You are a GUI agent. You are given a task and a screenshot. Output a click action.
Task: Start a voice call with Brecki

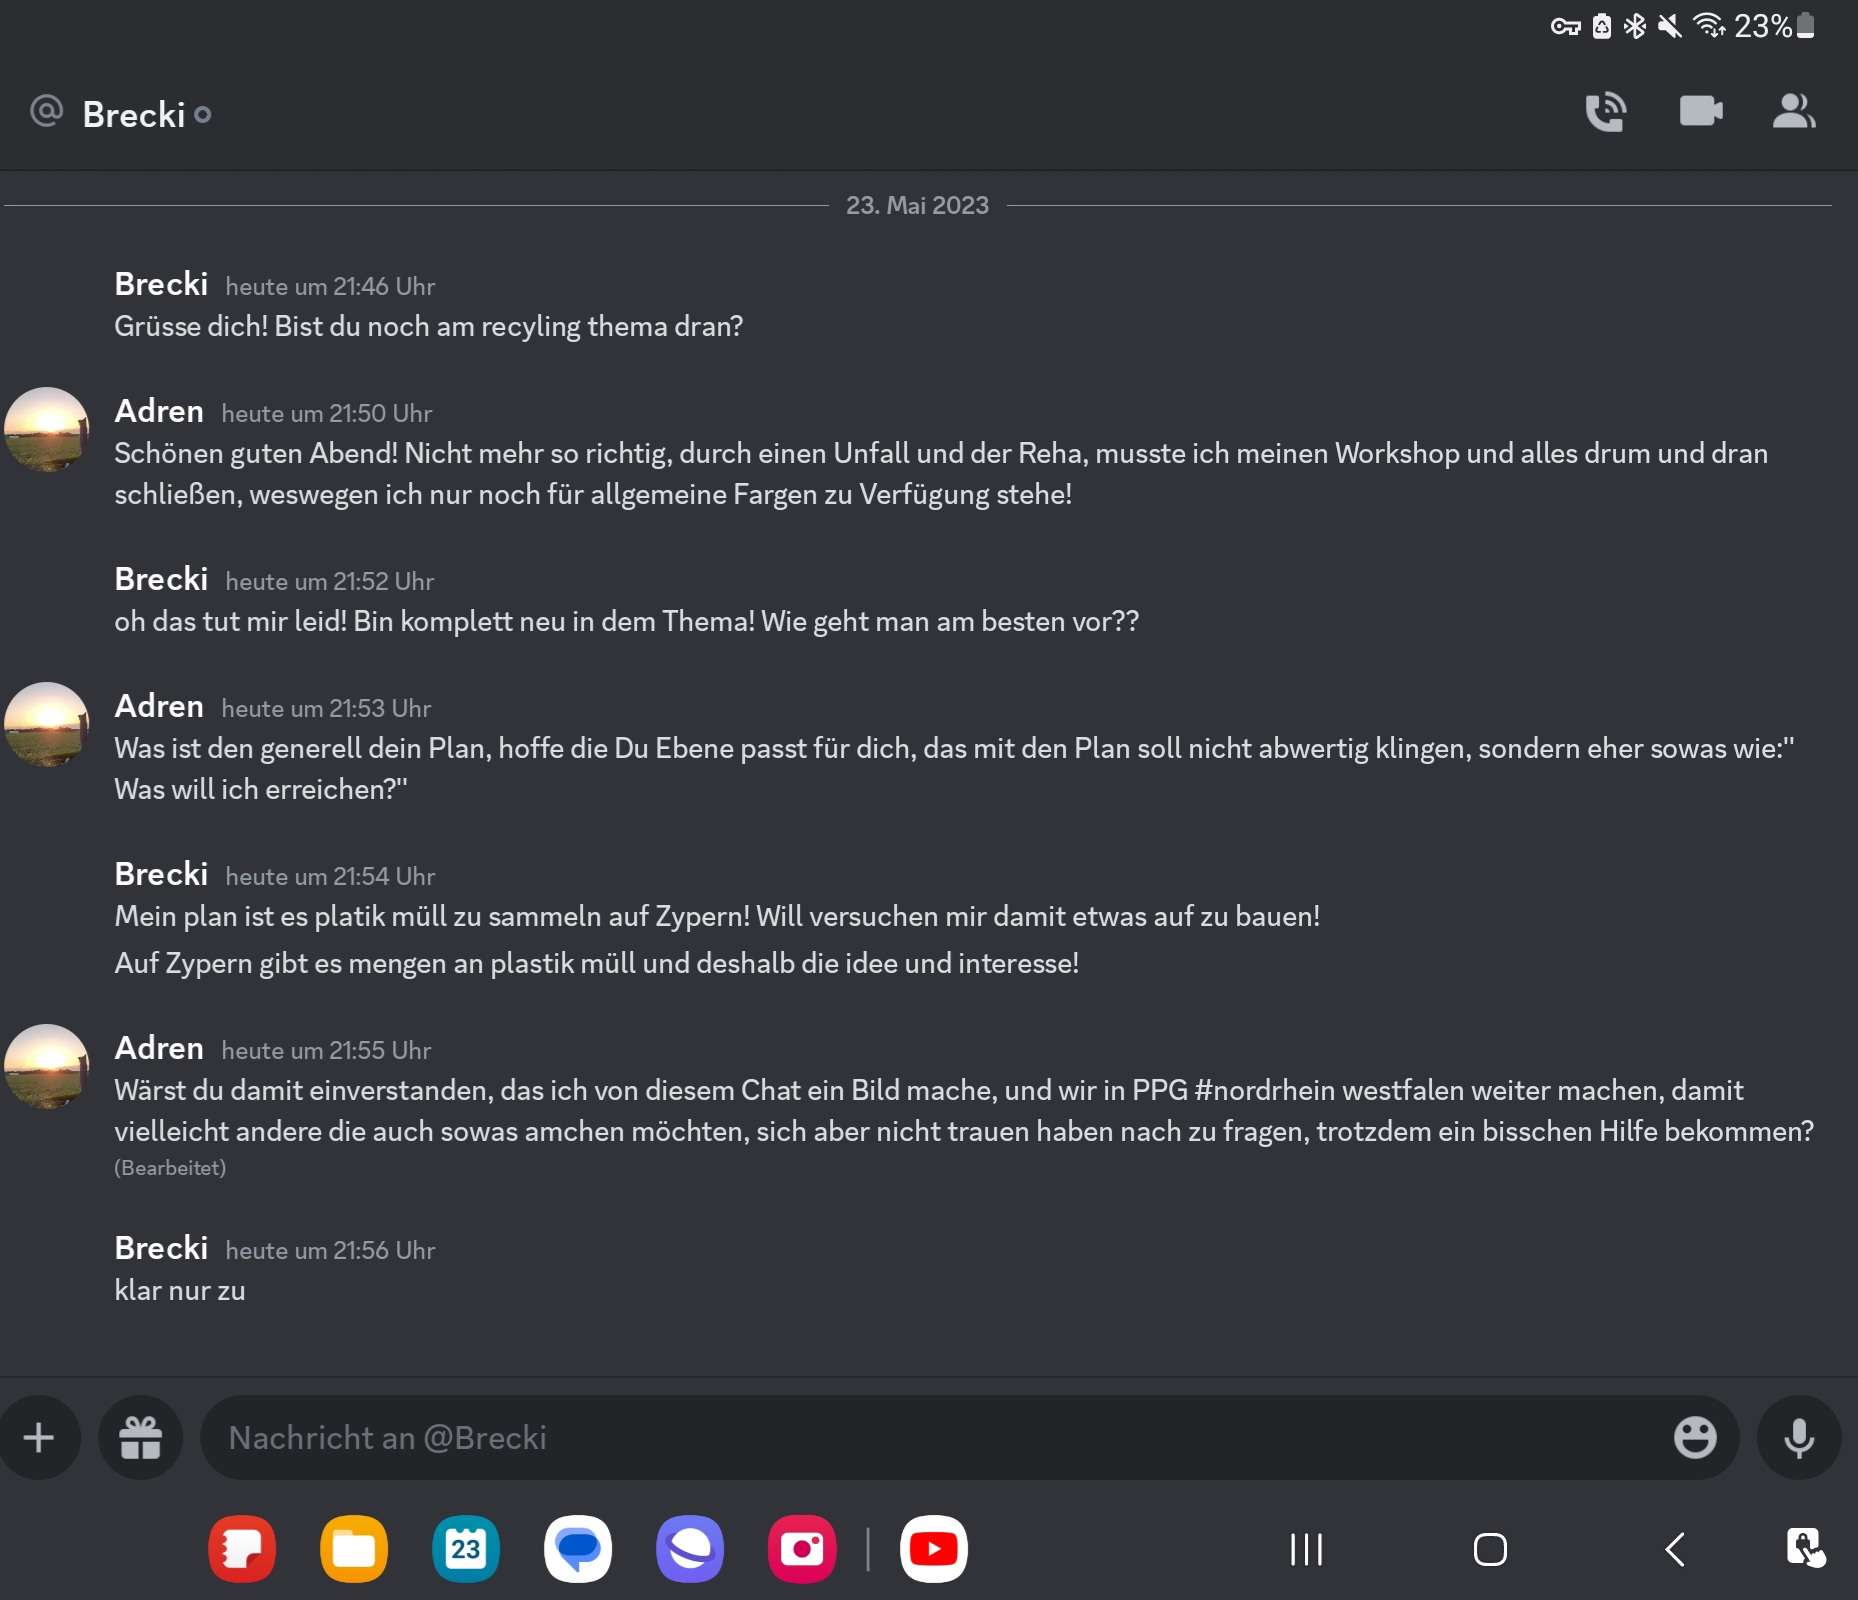1606,111
